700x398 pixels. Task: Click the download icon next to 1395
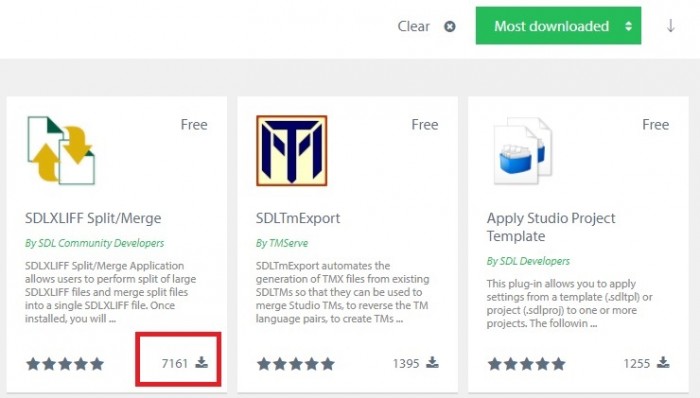[432, 362]
